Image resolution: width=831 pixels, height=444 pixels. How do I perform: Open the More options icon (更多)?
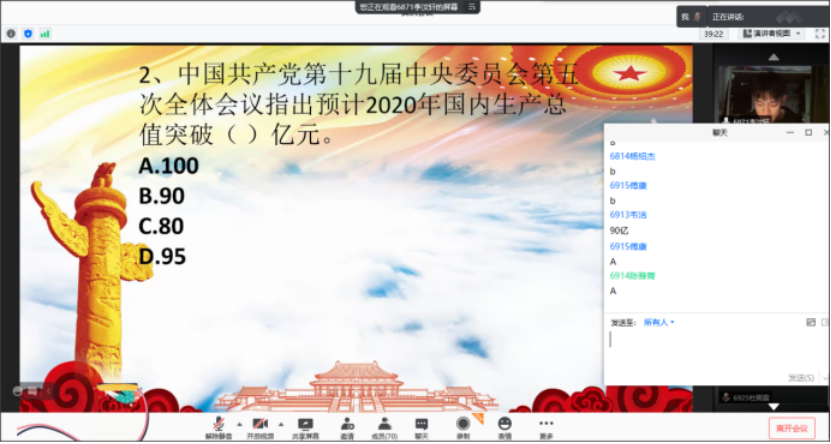pyautogui.click(x=546, y=425)
